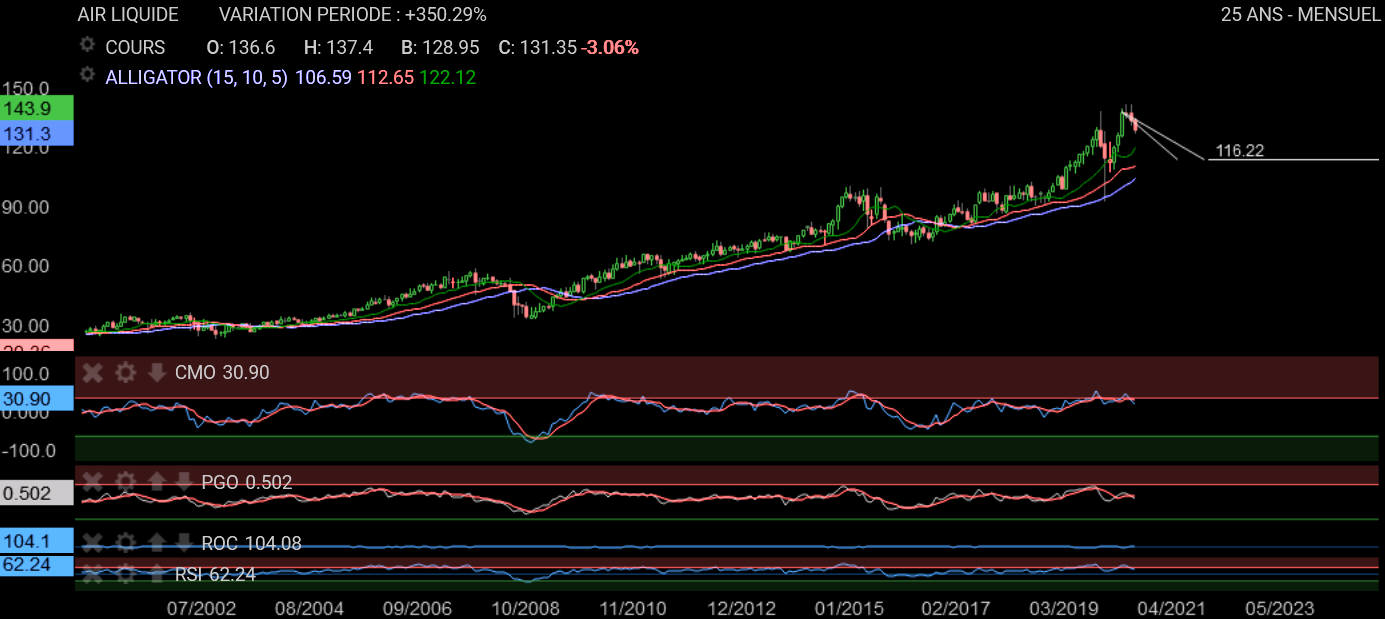The height and width of the screenshot is (619, 1385).
Task: Move the PGO panel up
Action: [157, 482]
